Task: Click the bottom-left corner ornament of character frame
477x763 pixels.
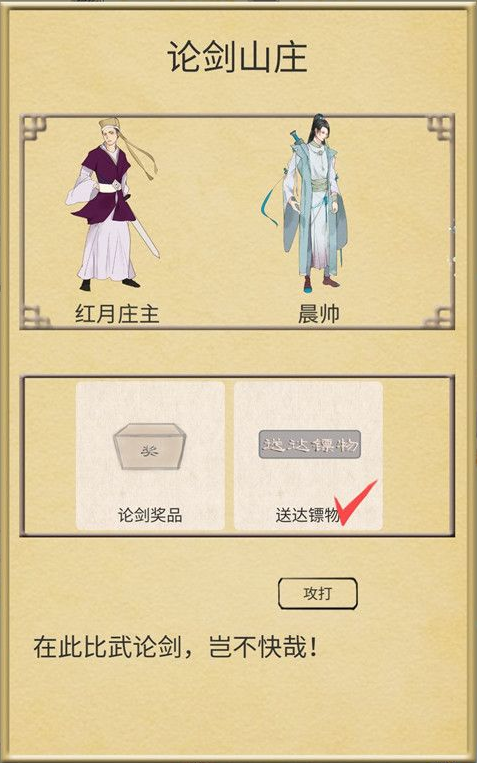Action: pyautogui.click(x=34, y=317)
